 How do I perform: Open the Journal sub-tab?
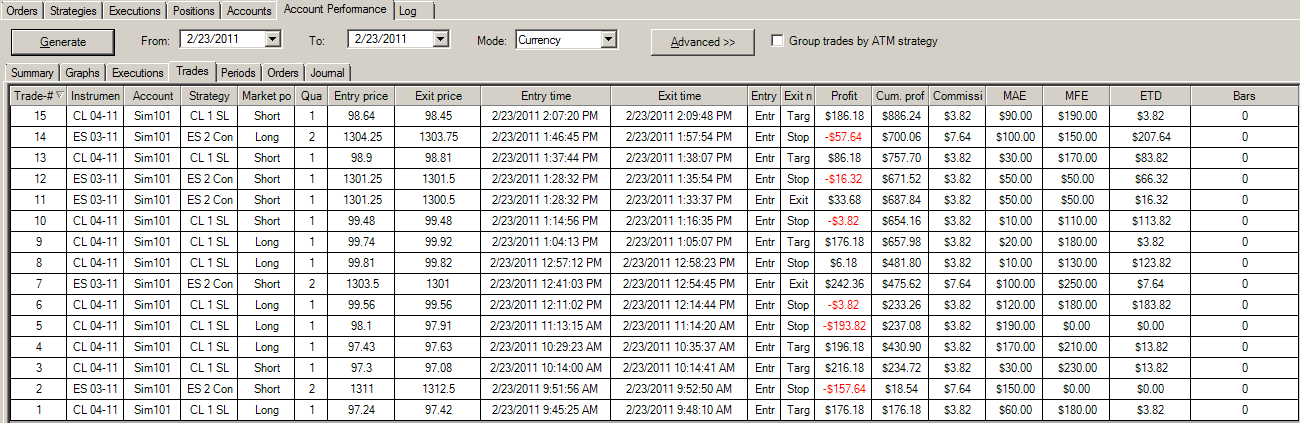coord(327,73)
